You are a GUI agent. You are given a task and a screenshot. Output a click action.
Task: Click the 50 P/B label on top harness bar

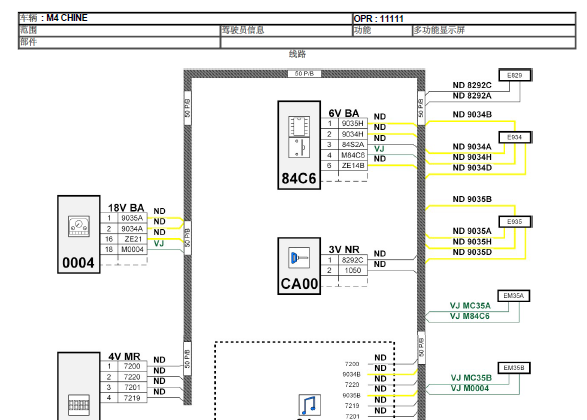pyautogui.click(x=304, y=74)
